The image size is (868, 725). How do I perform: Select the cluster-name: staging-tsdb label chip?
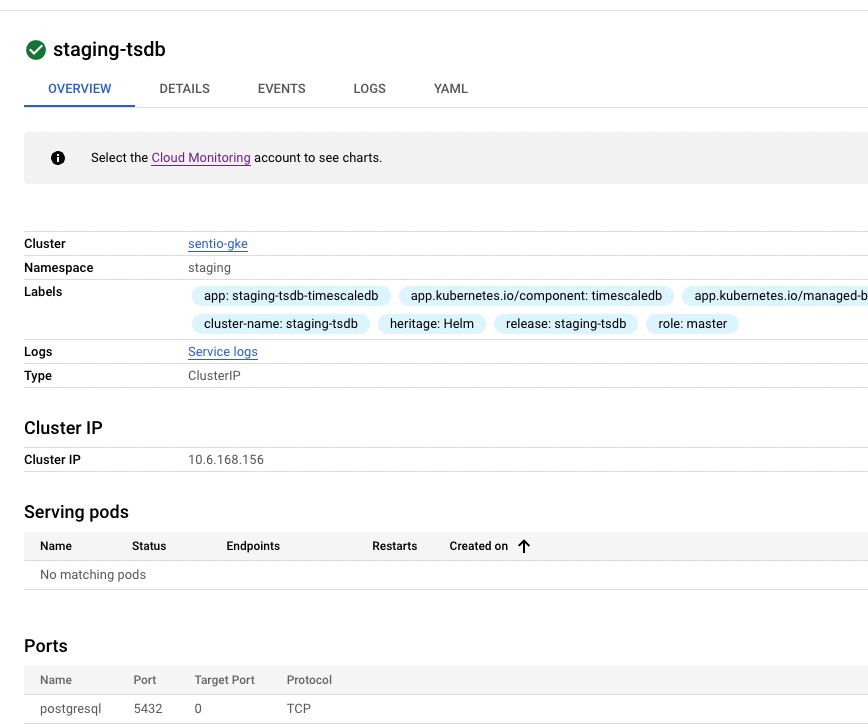coord(281,323)
